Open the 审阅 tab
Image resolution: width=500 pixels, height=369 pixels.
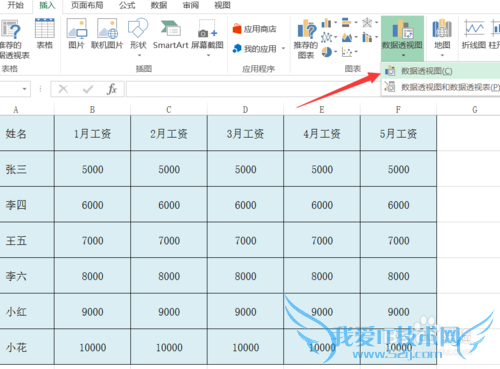pyautogui.click(x=191, y=5)
